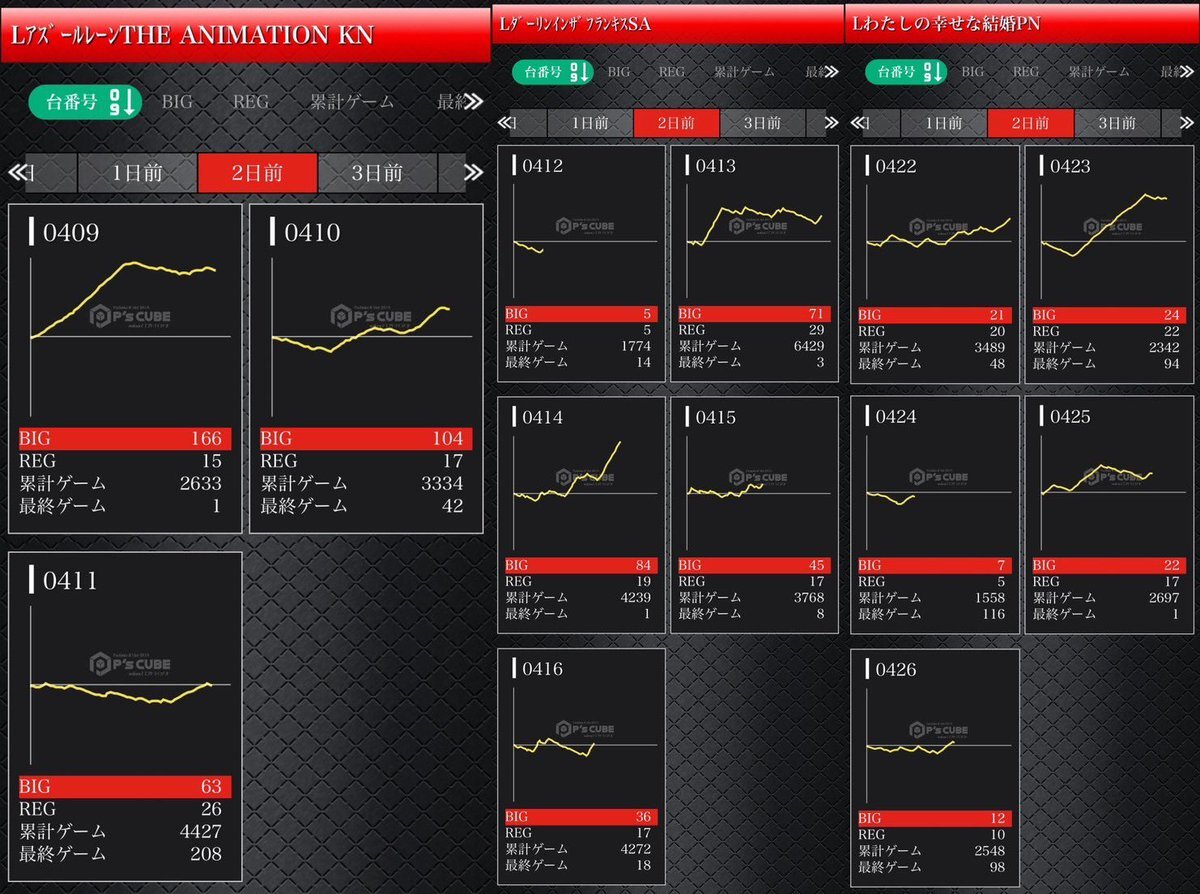Click 最終ゲーム 18 value of machine 0416
This screenshot has width=1200, height=894.
pyautogui.click(x=643, y=864)
